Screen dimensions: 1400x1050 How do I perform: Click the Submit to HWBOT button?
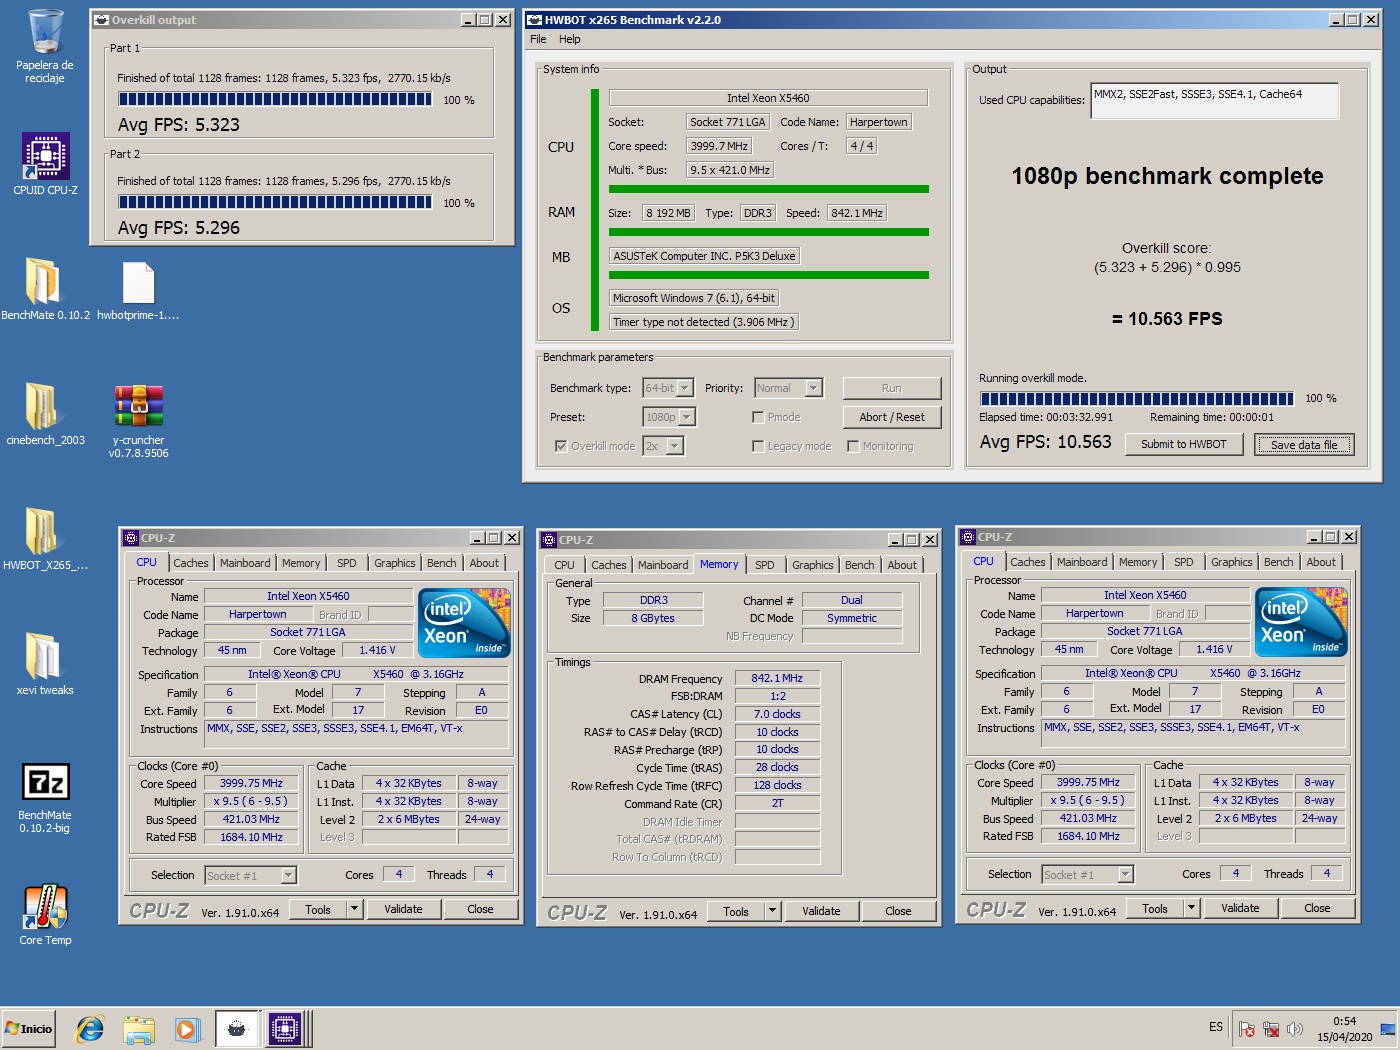pyautogui.click(x=1184, y=444)
